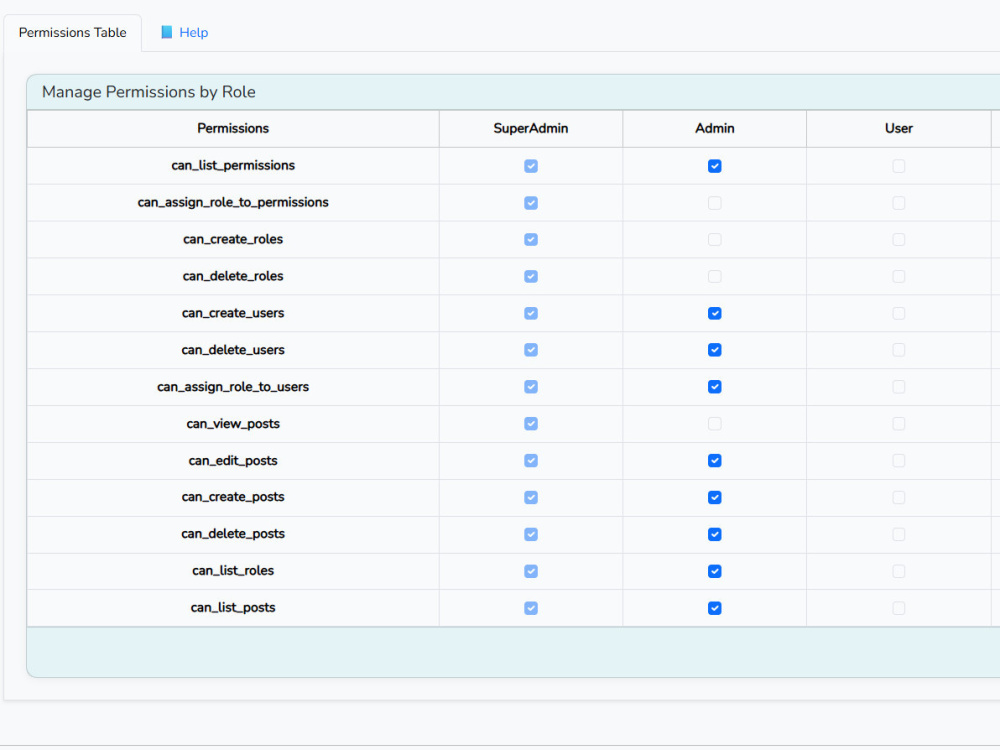This screenshot has width=1000, height=750.
Task: Uncheck Admin can_create_users checkbox
Action: point(714,314)
